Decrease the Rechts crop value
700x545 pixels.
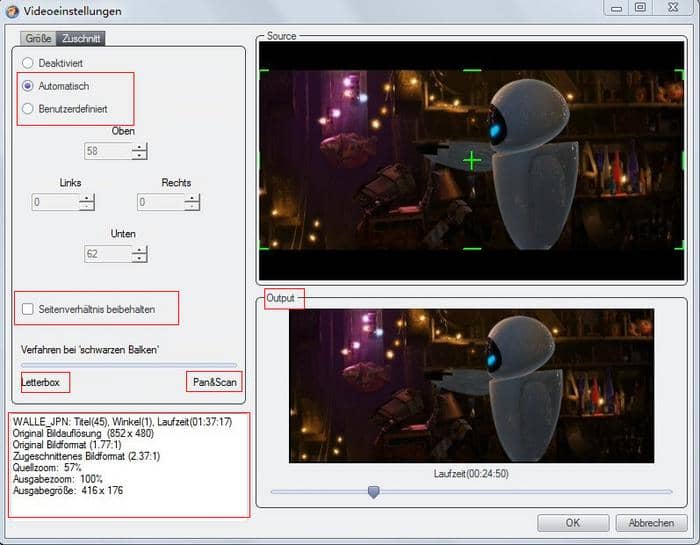click(192, 207)
